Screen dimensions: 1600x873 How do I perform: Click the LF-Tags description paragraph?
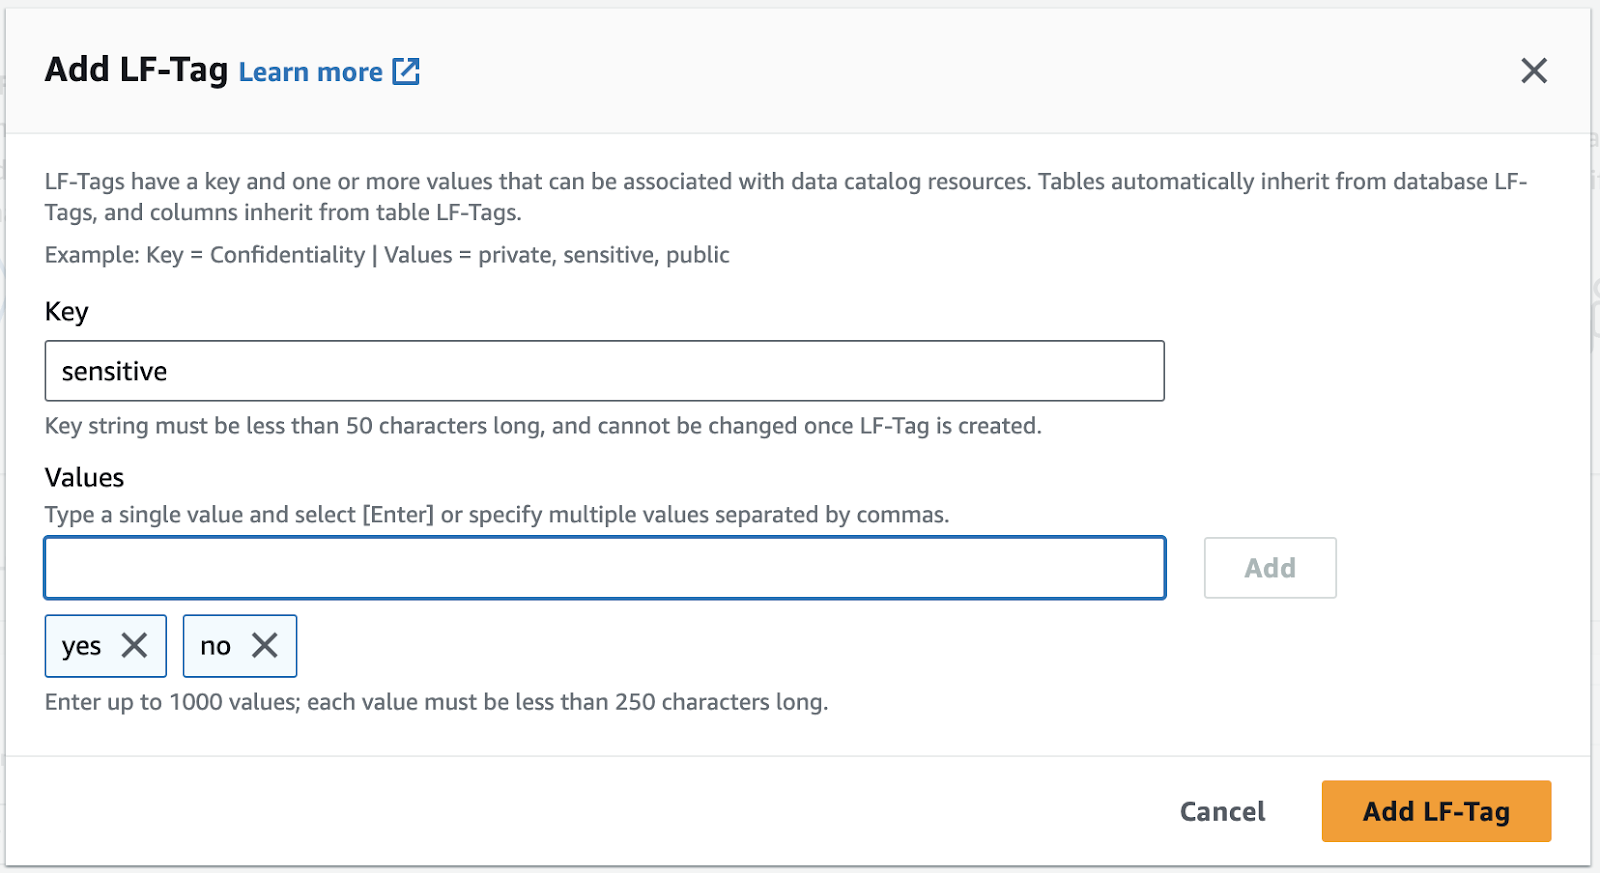784,196
